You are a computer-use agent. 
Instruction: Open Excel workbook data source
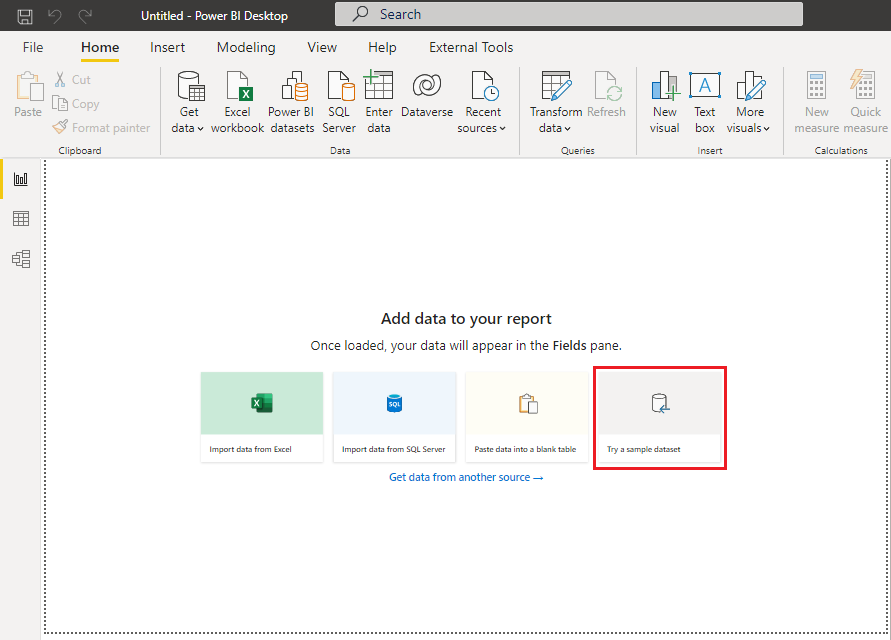point(238,102)
